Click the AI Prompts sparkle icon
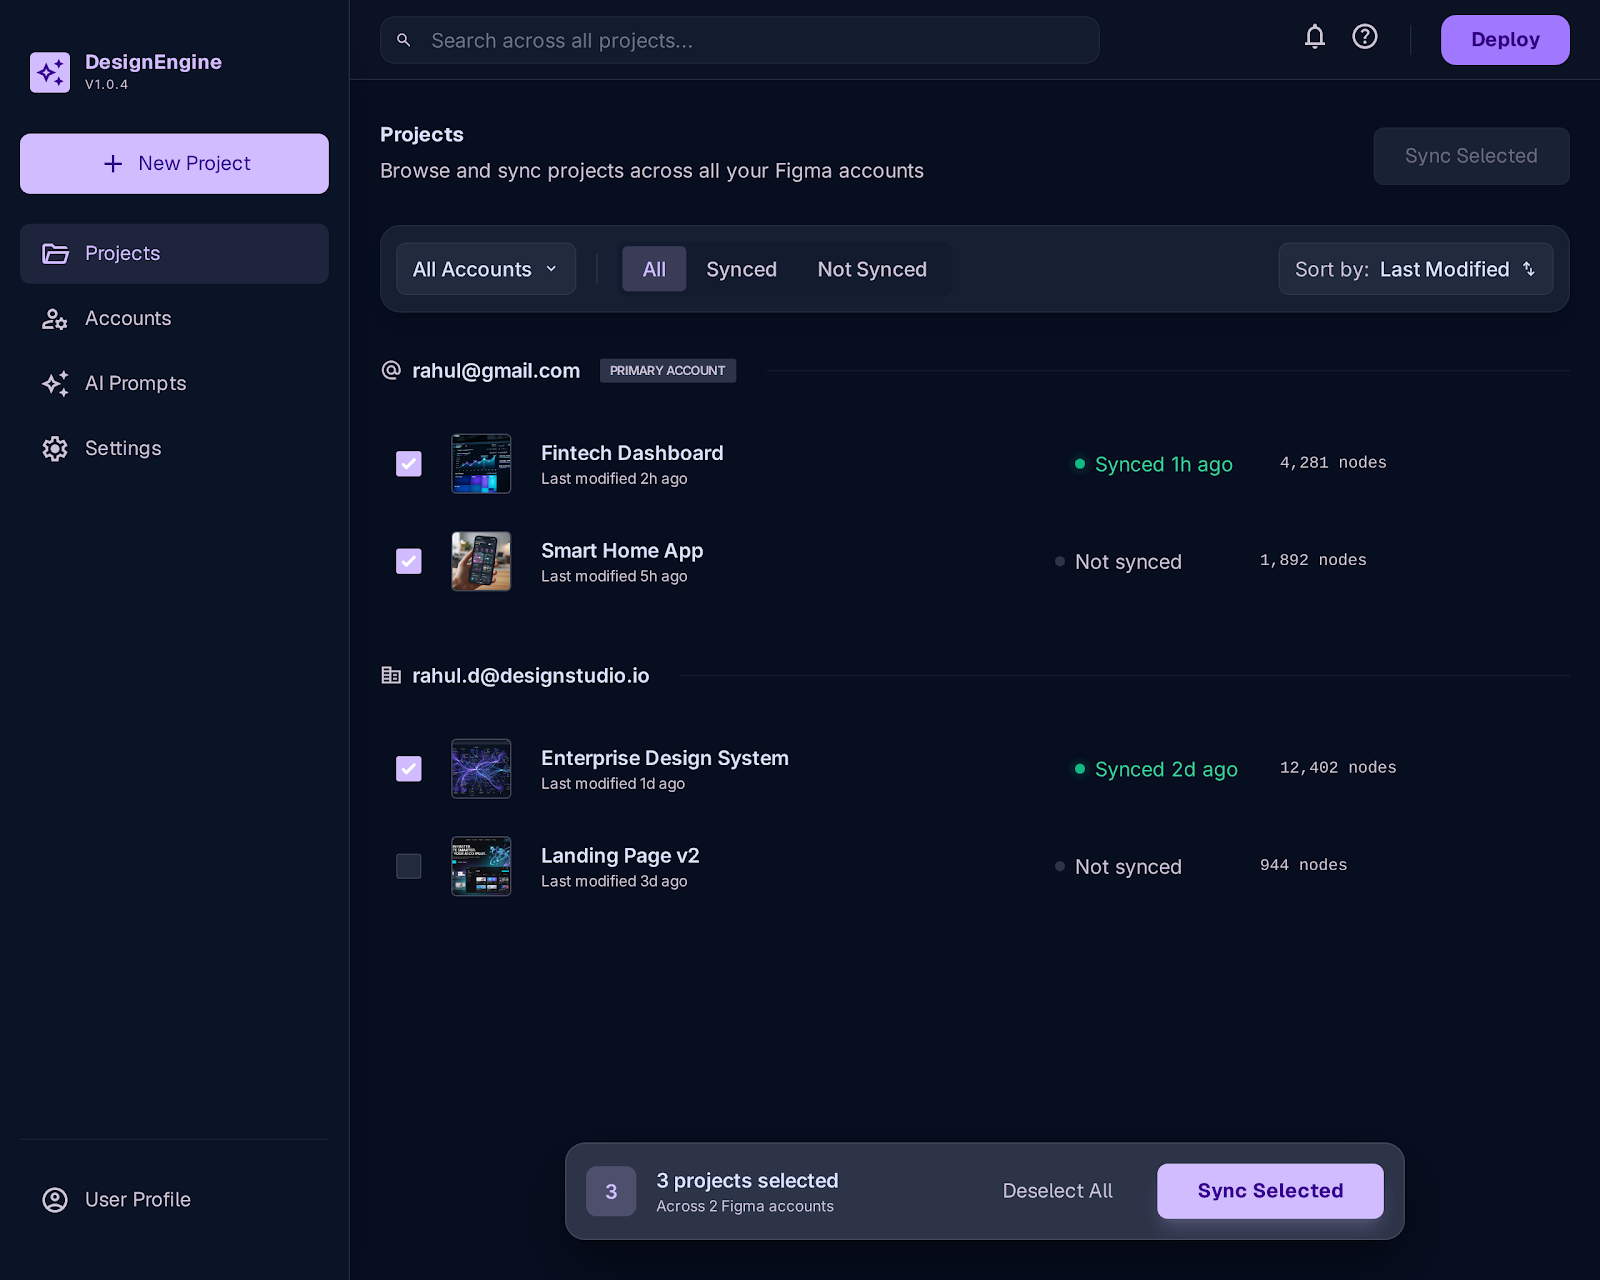Screen dimensions: 1600x1280 [x=55, y=384]
